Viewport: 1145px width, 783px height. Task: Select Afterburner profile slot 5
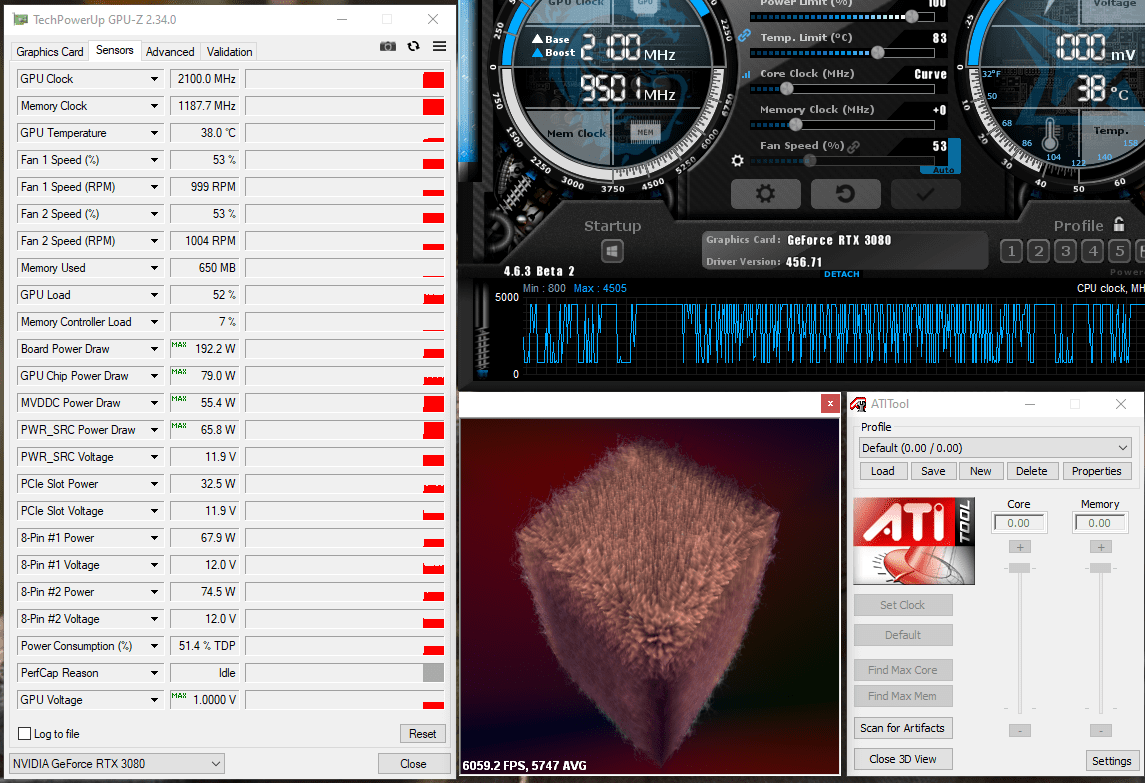click(1119, 252)
